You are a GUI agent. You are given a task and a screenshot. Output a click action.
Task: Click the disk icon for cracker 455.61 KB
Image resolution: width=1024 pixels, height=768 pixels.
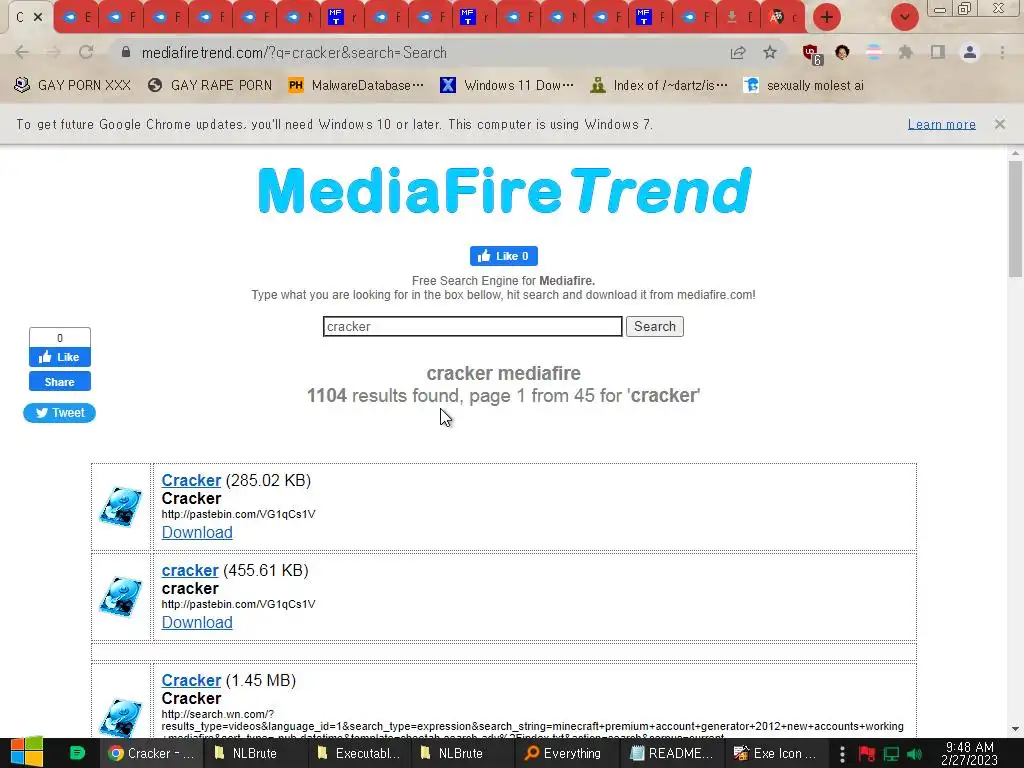[x=121, y=596]
